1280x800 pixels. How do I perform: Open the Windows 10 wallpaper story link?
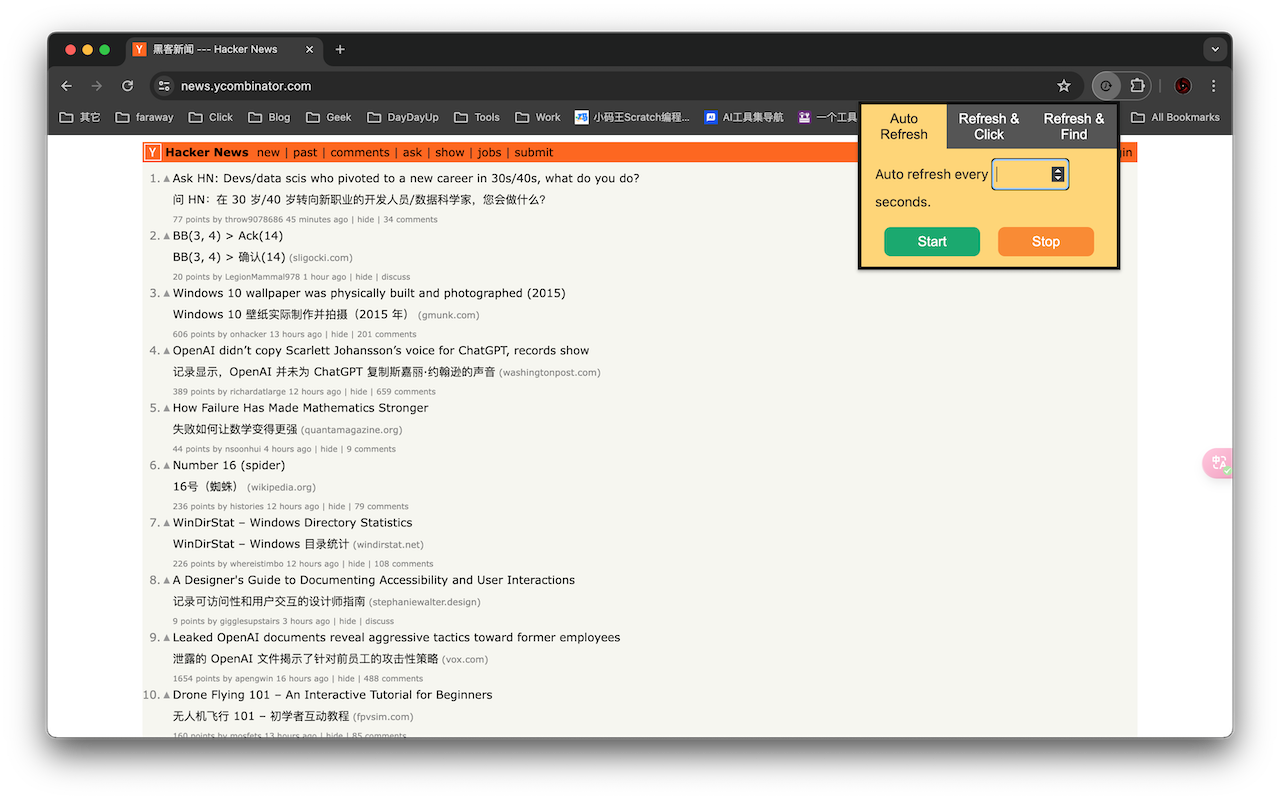[x=369, y=293]
